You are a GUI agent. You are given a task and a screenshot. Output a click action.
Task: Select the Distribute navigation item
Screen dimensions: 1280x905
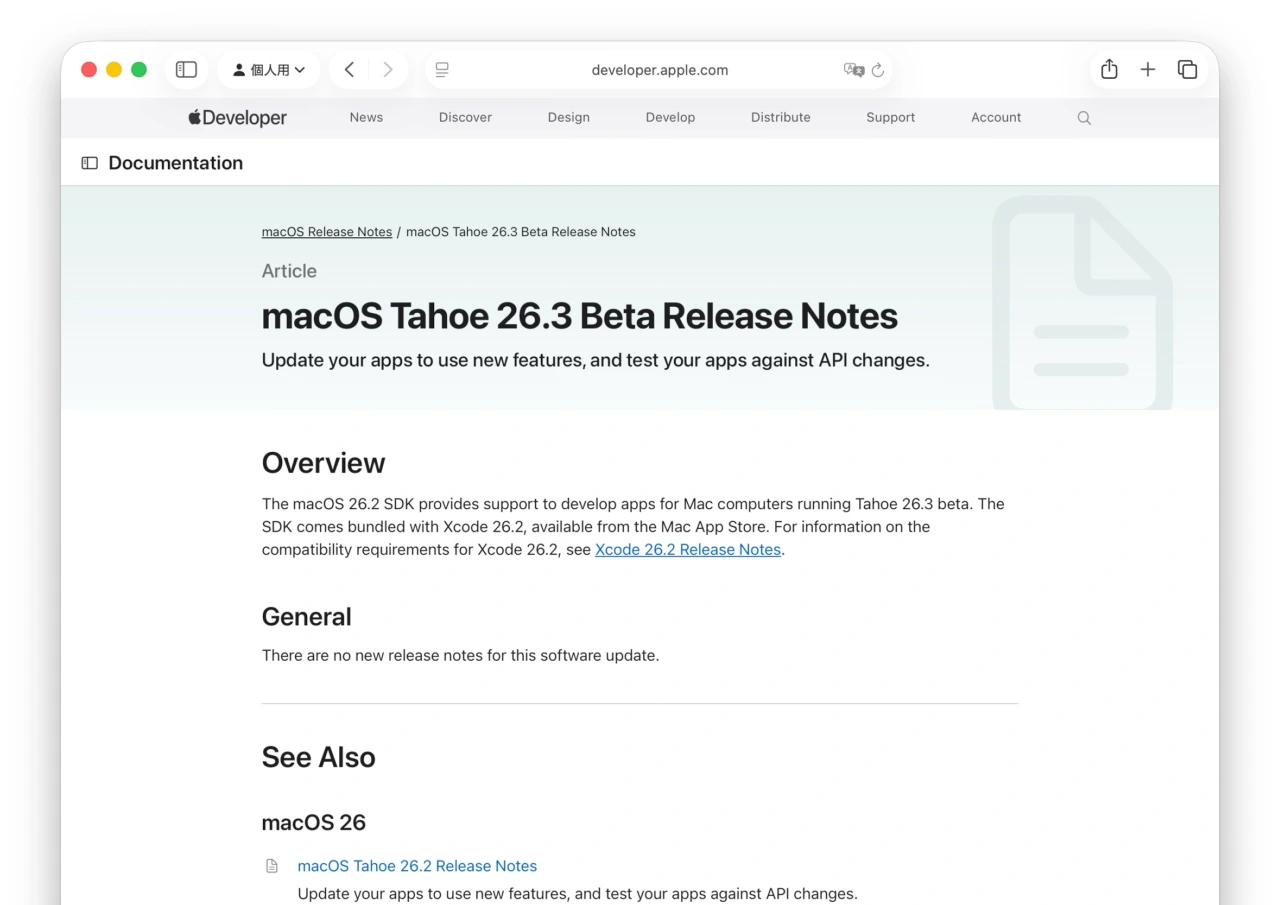pyautogui.click(x=780, y=117)
